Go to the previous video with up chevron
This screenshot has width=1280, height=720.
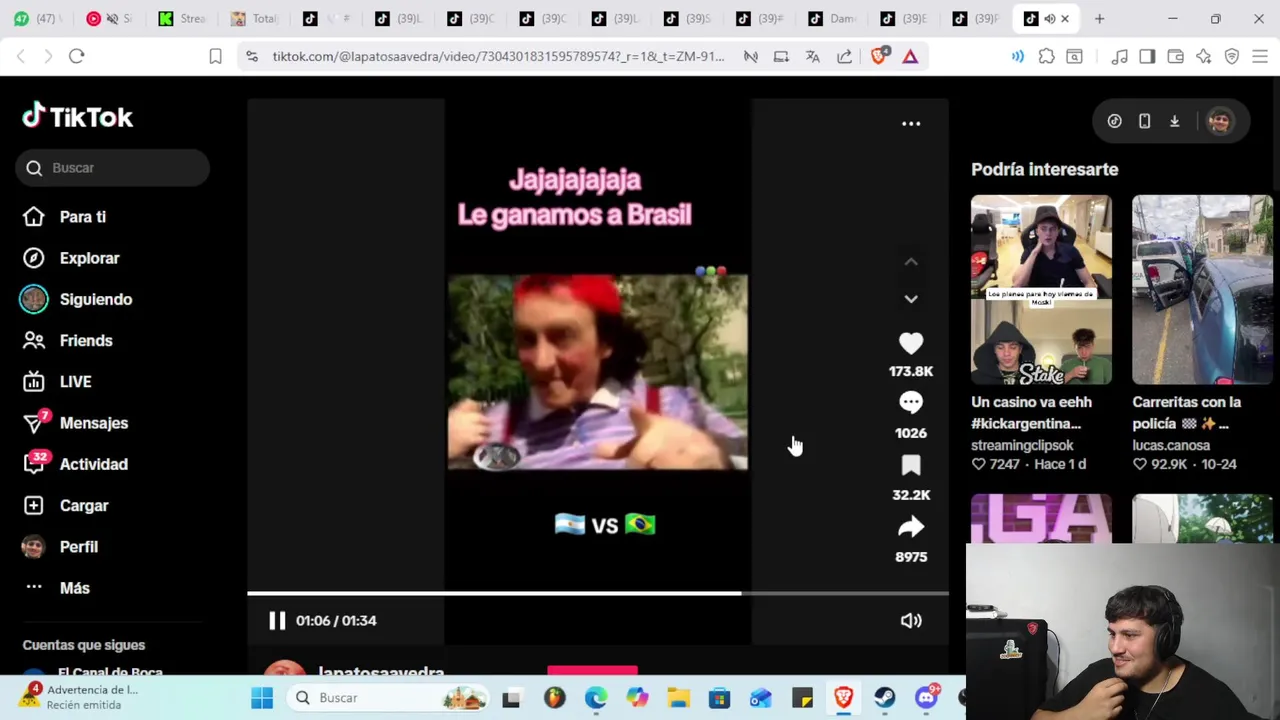point(910,262)
